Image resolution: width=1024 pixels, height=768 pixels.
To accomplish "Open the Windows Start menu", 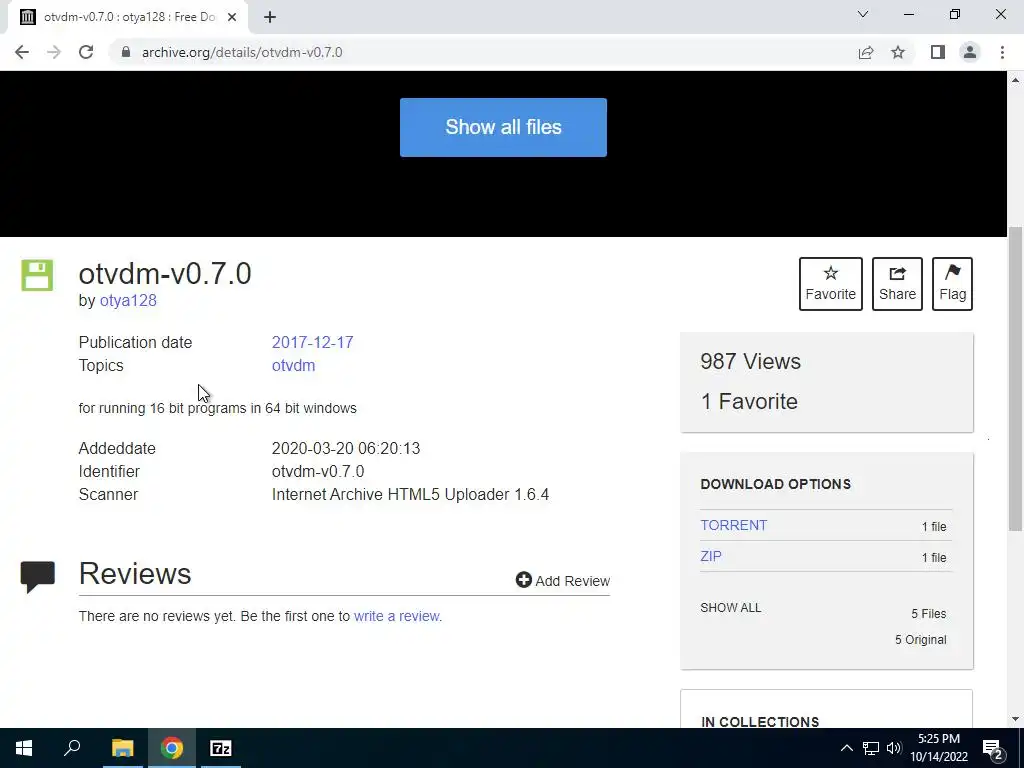I will 24,748.
